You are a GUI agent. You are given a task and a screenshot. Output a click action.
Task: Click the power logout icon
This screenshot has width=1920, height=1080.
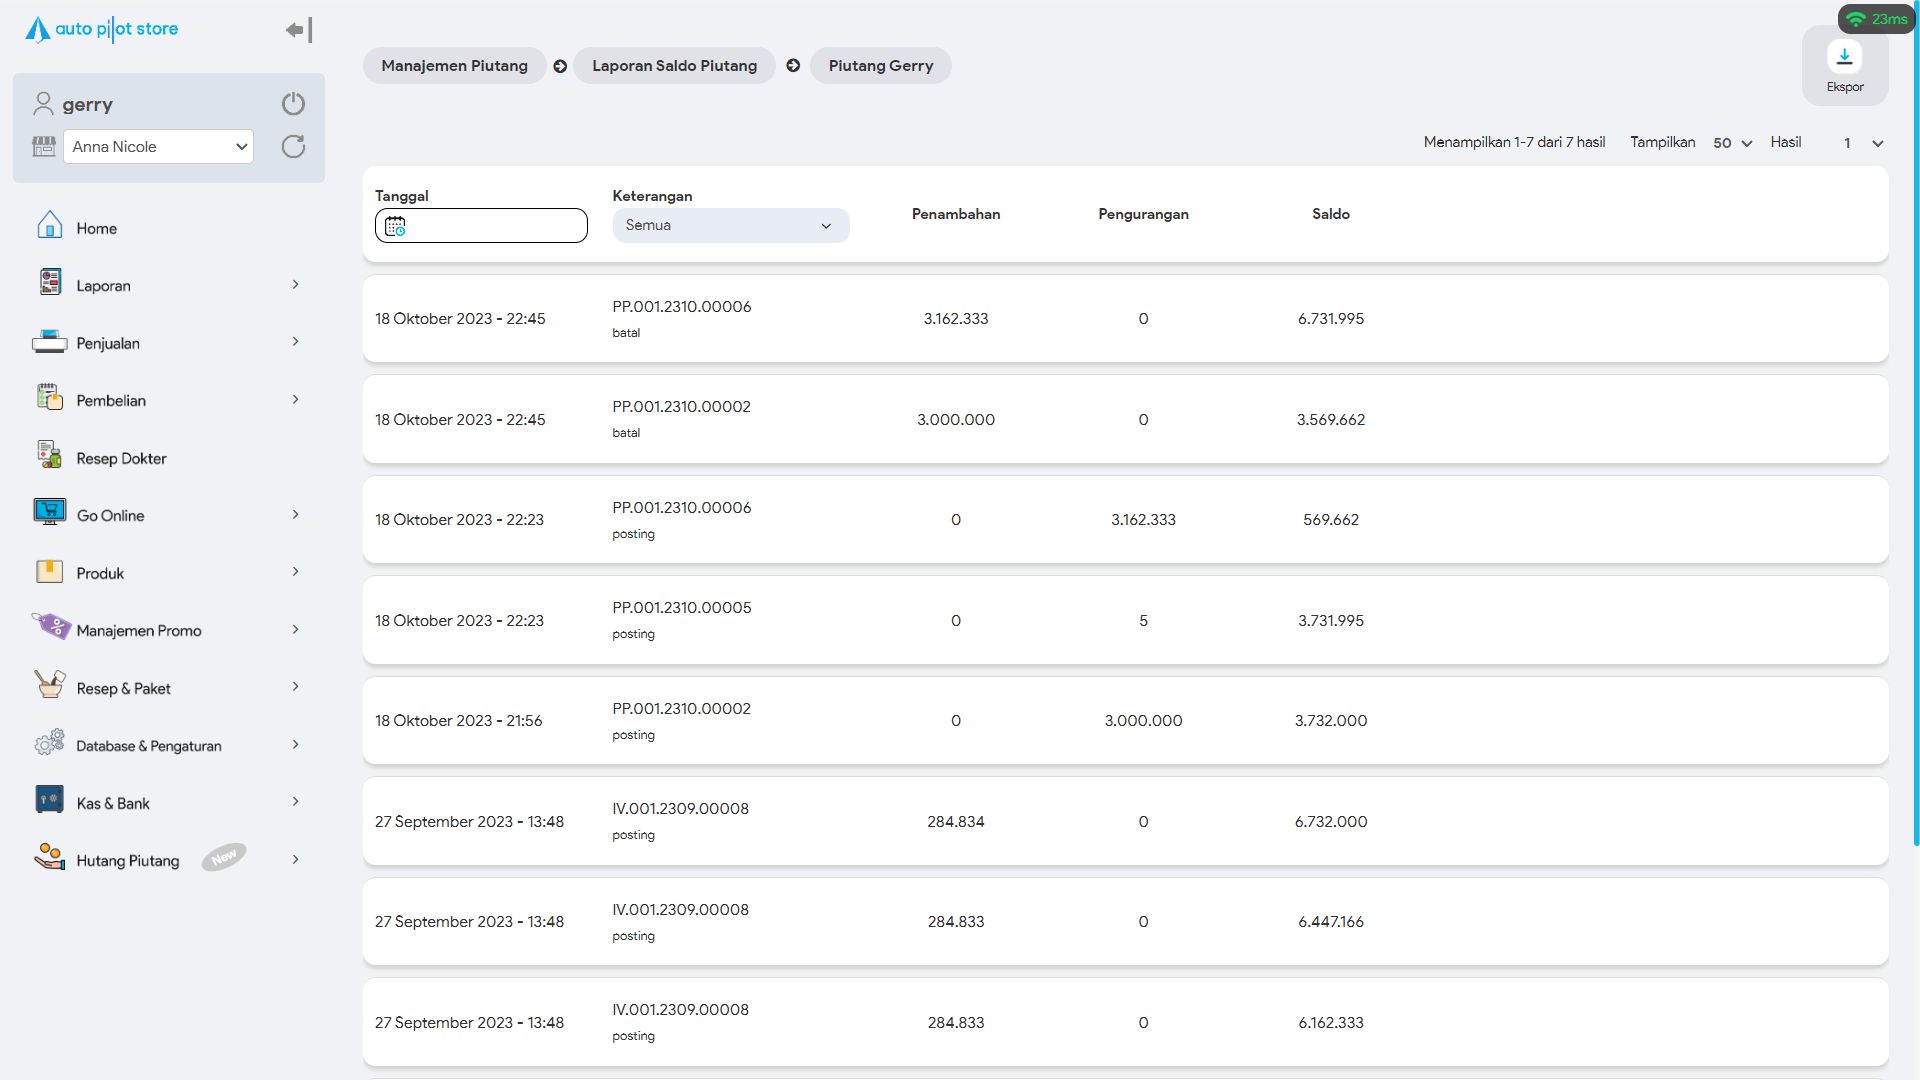(293, 104)
